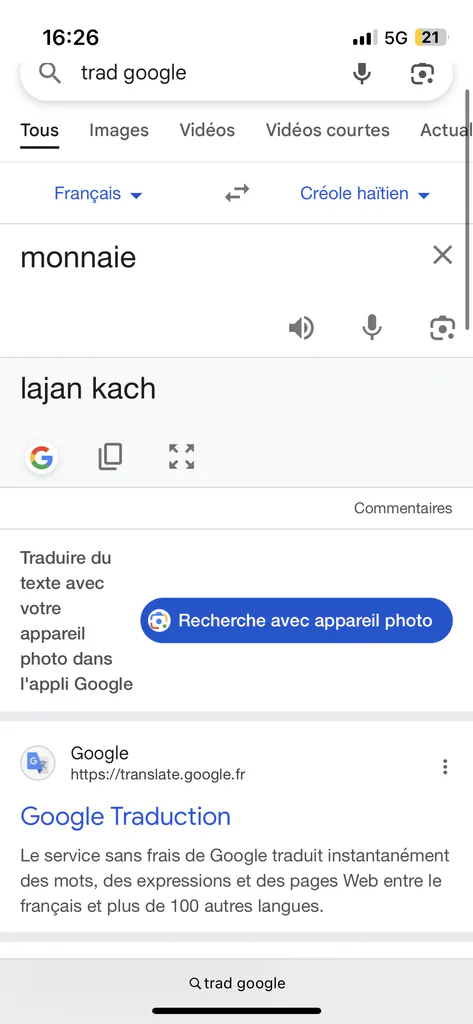Show lajan kach in fullscreen
The width and height of the screenshot is (473, 1024).
pos(182,456)
